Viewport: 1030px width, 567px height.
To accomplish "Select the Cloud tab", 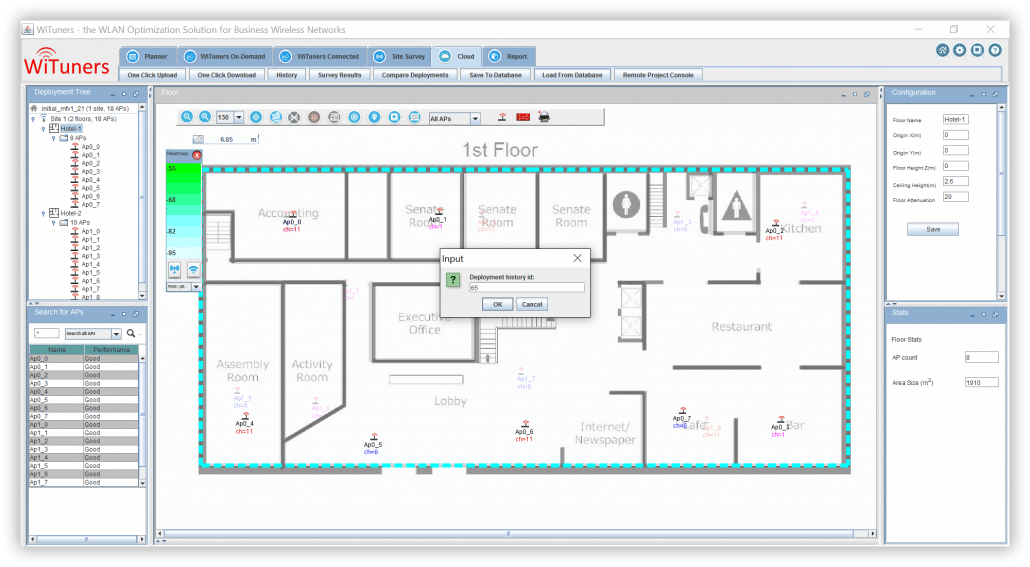I will (457, 57).
